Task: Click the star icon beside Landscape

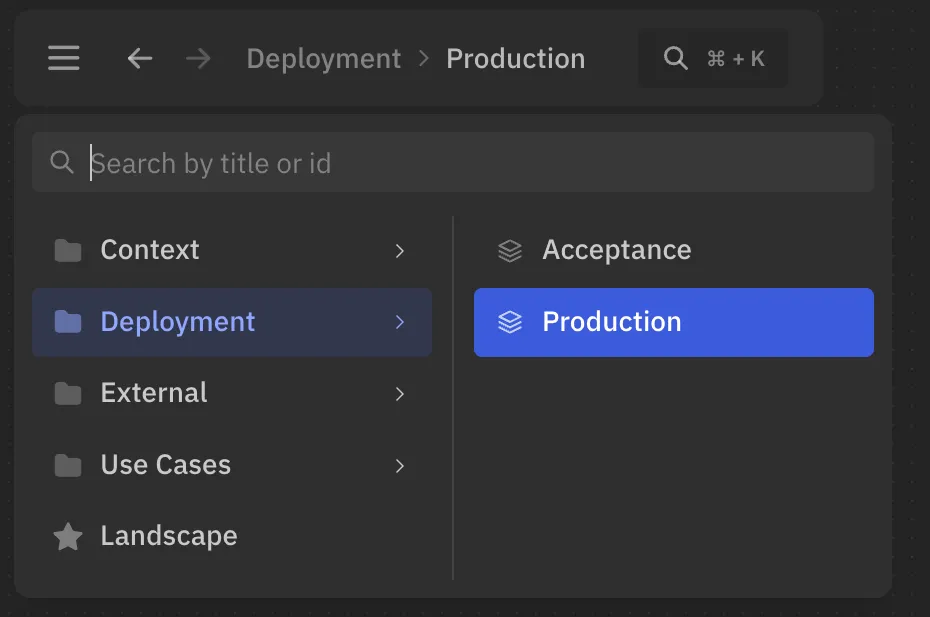Action: tap(67, 536)
